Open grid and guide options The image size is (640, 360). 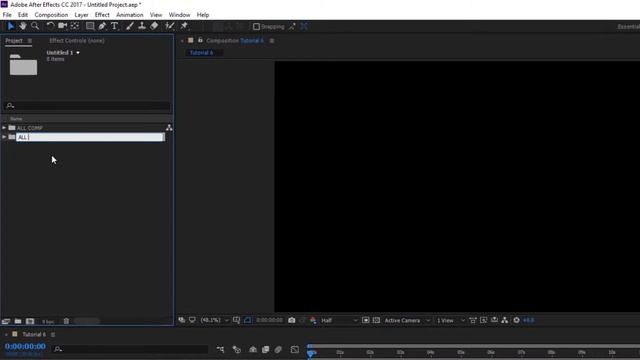[236, 320]
